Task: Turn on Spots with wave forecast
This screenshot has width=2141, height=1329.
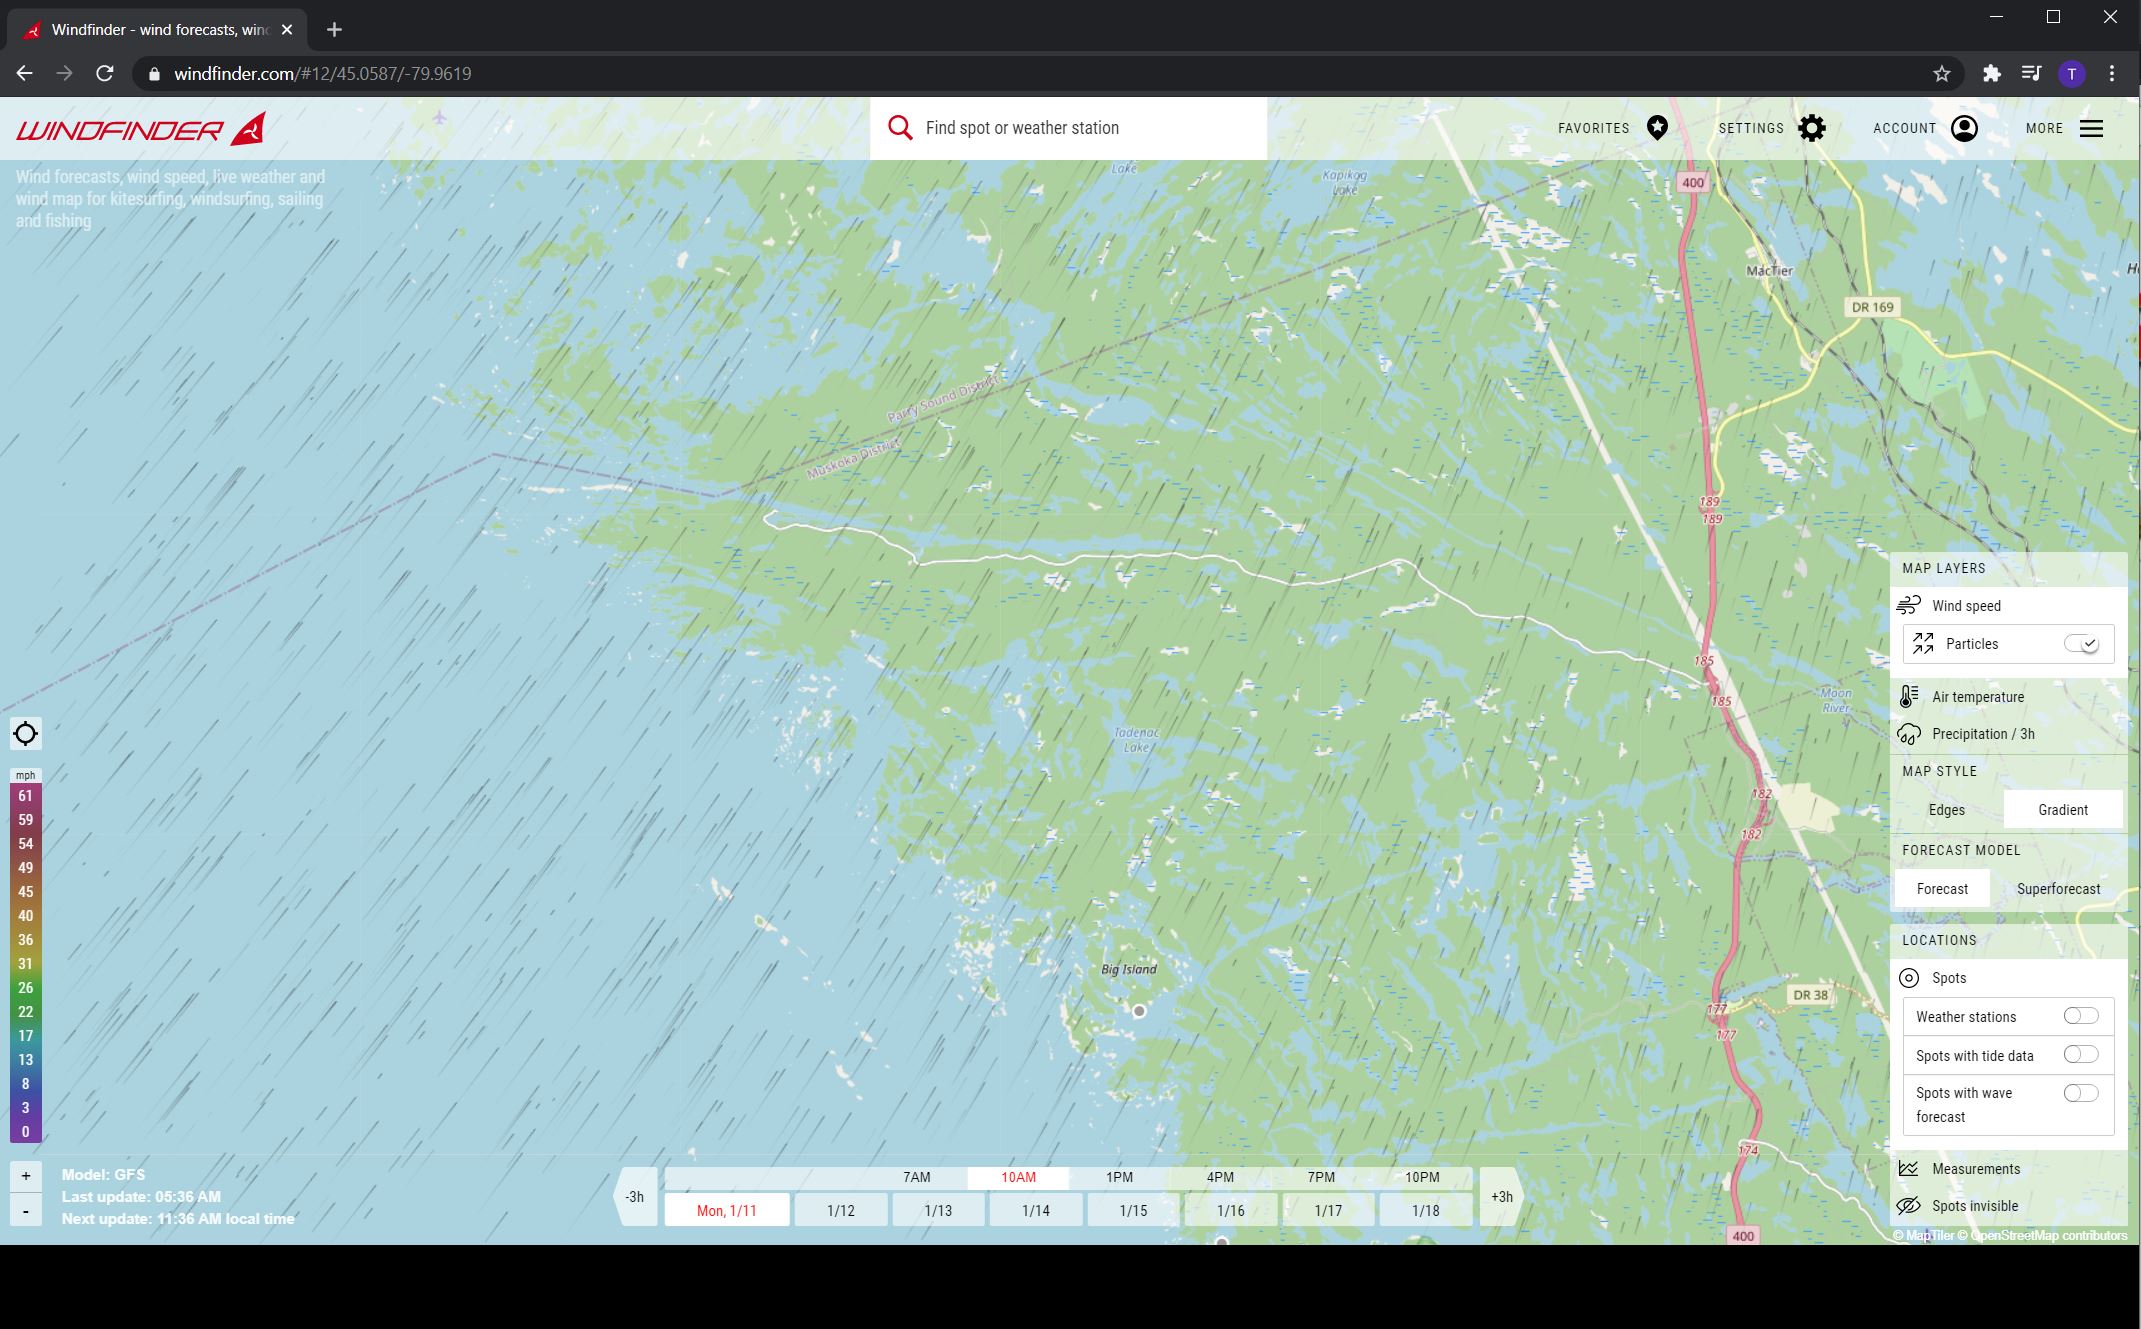Action: tap(2080, 1093)
